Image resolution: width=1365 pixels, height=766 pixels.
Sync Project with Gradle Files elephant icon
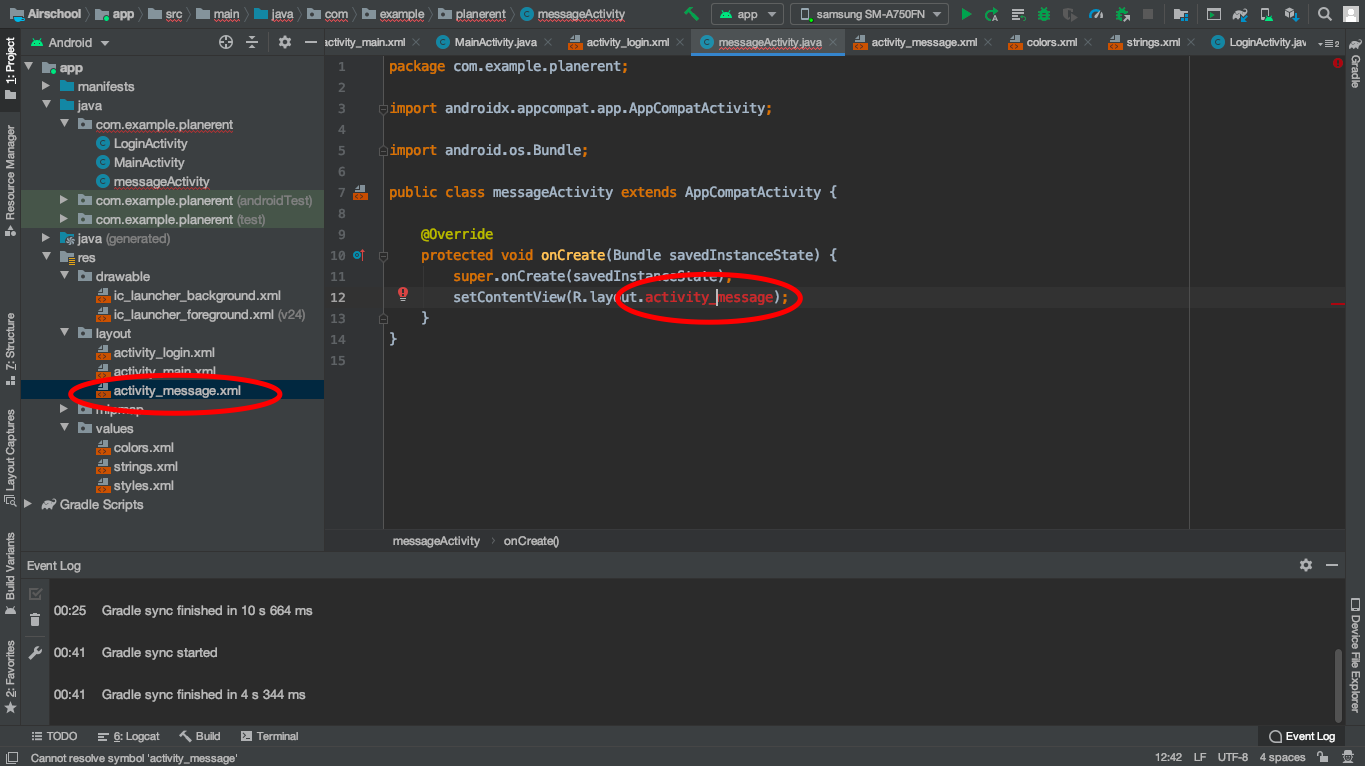pos(1240,14)
